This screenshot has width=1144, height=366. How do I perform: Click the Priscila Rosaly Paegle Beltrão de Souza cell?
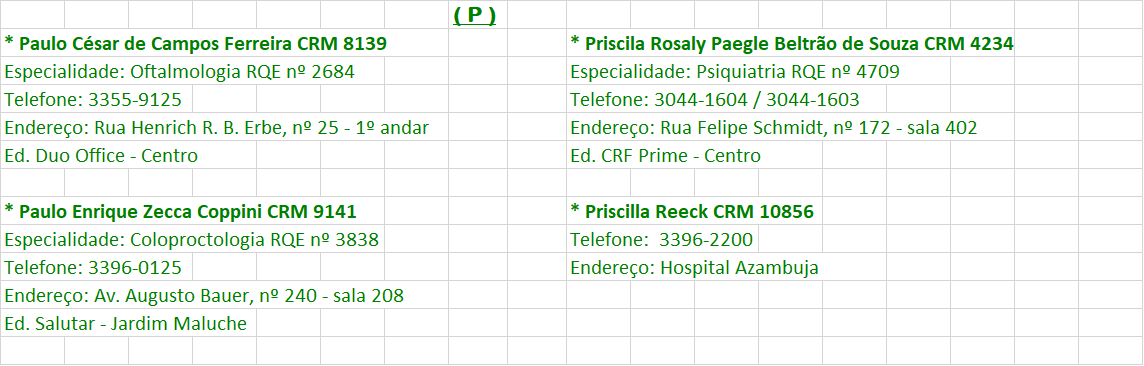click(792, 44)
